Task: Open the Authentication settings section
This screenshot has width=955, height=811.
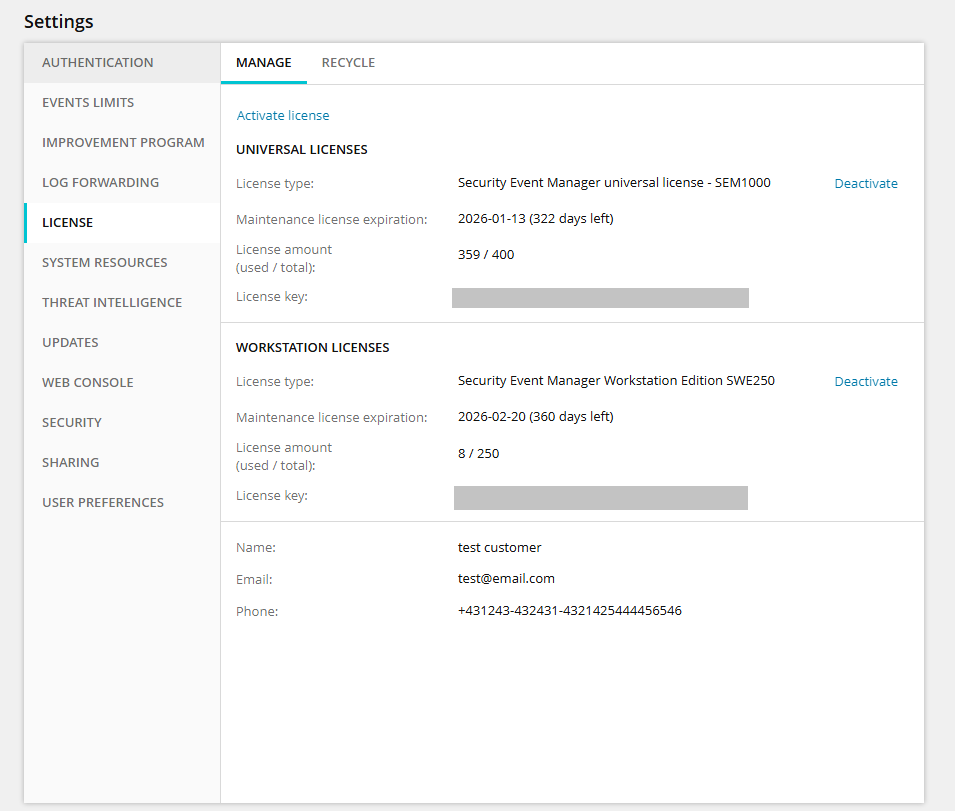Action: [x=98, y=62]
